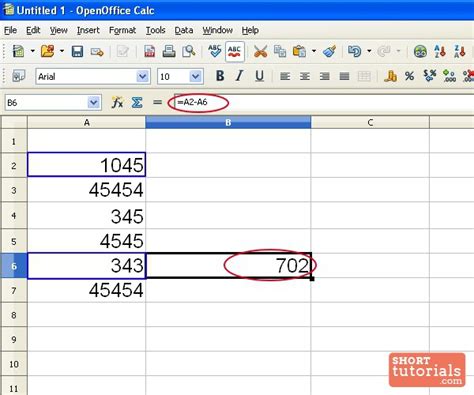Viewport: 474px width, 395px height.
Task: Open the Name Box dropdown arrow
Action: tap(94, 102)
